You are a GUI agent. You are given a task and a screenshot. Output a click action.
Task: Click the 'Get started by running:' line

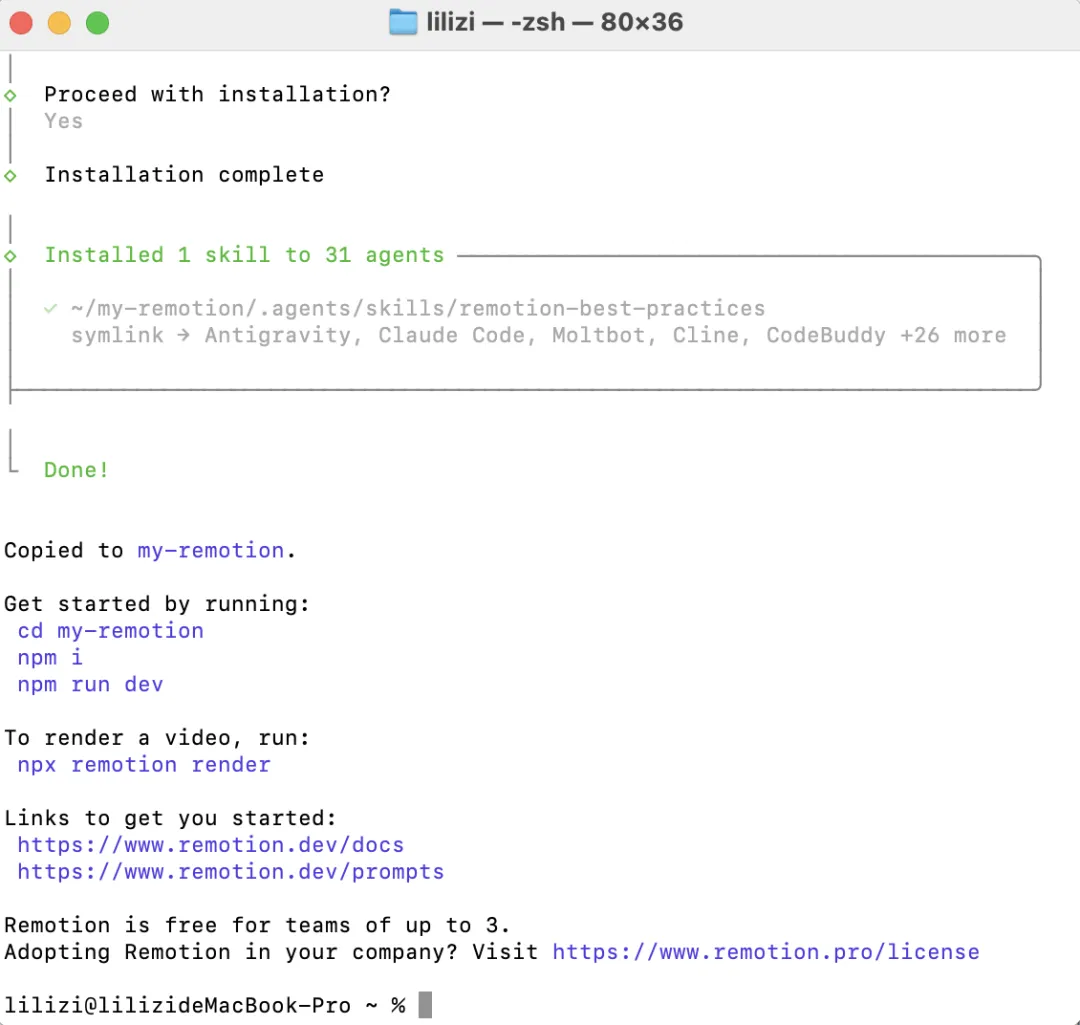click(x=157, y=604)
